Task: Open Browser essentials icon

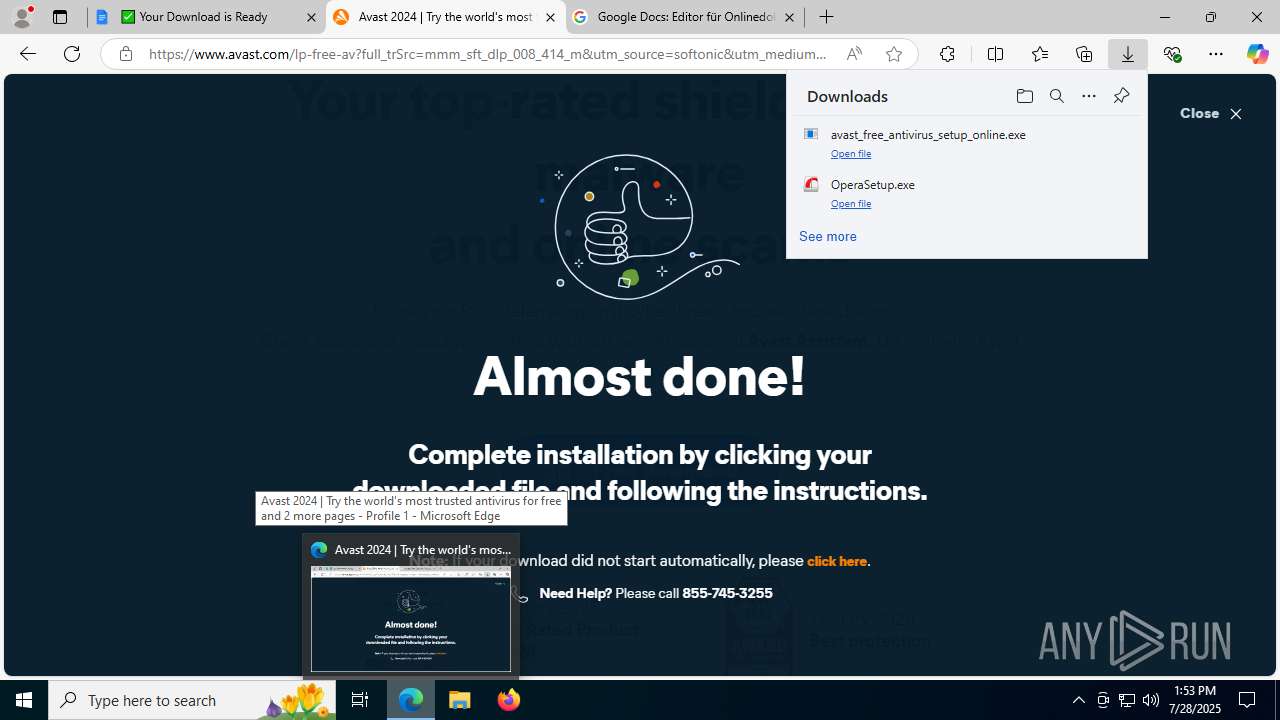Action: (x=1172, y=54)
